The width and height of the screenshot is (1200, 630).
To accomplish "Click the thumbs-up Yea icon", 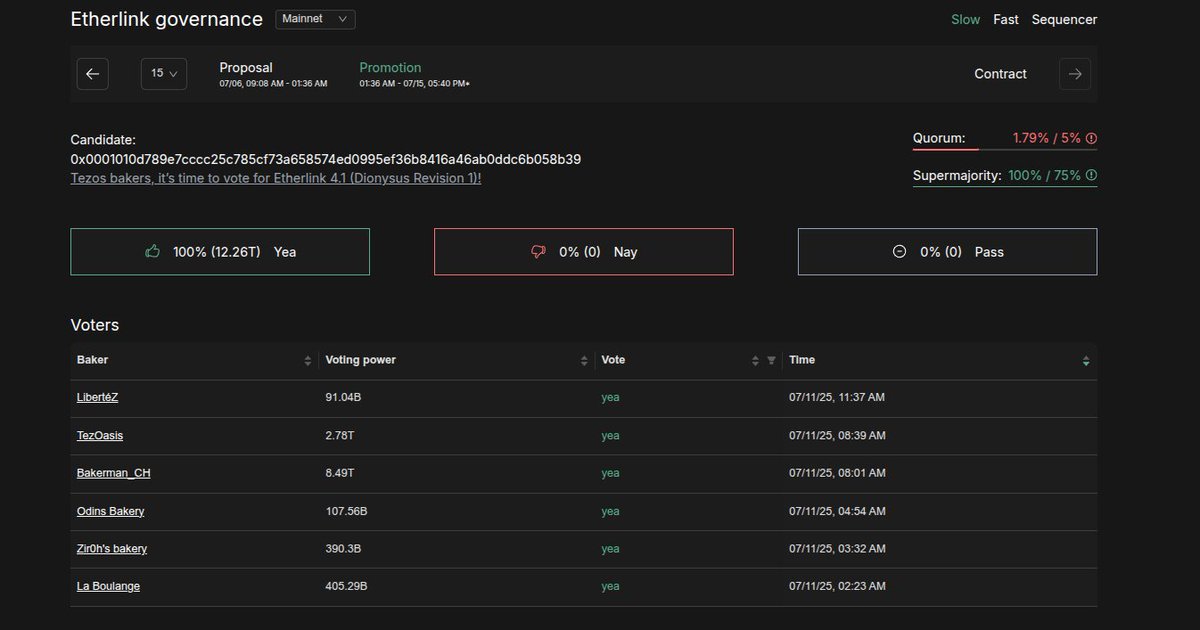I will (152, 252).
